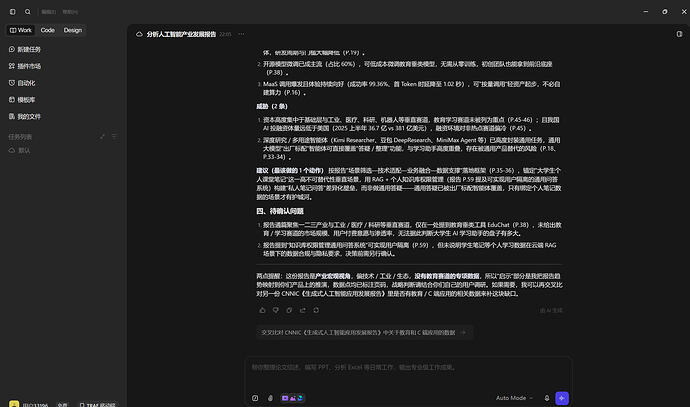Click the purple send button
Image resolution: width=690 pixels, height=407 pixels.
[562, 398]
